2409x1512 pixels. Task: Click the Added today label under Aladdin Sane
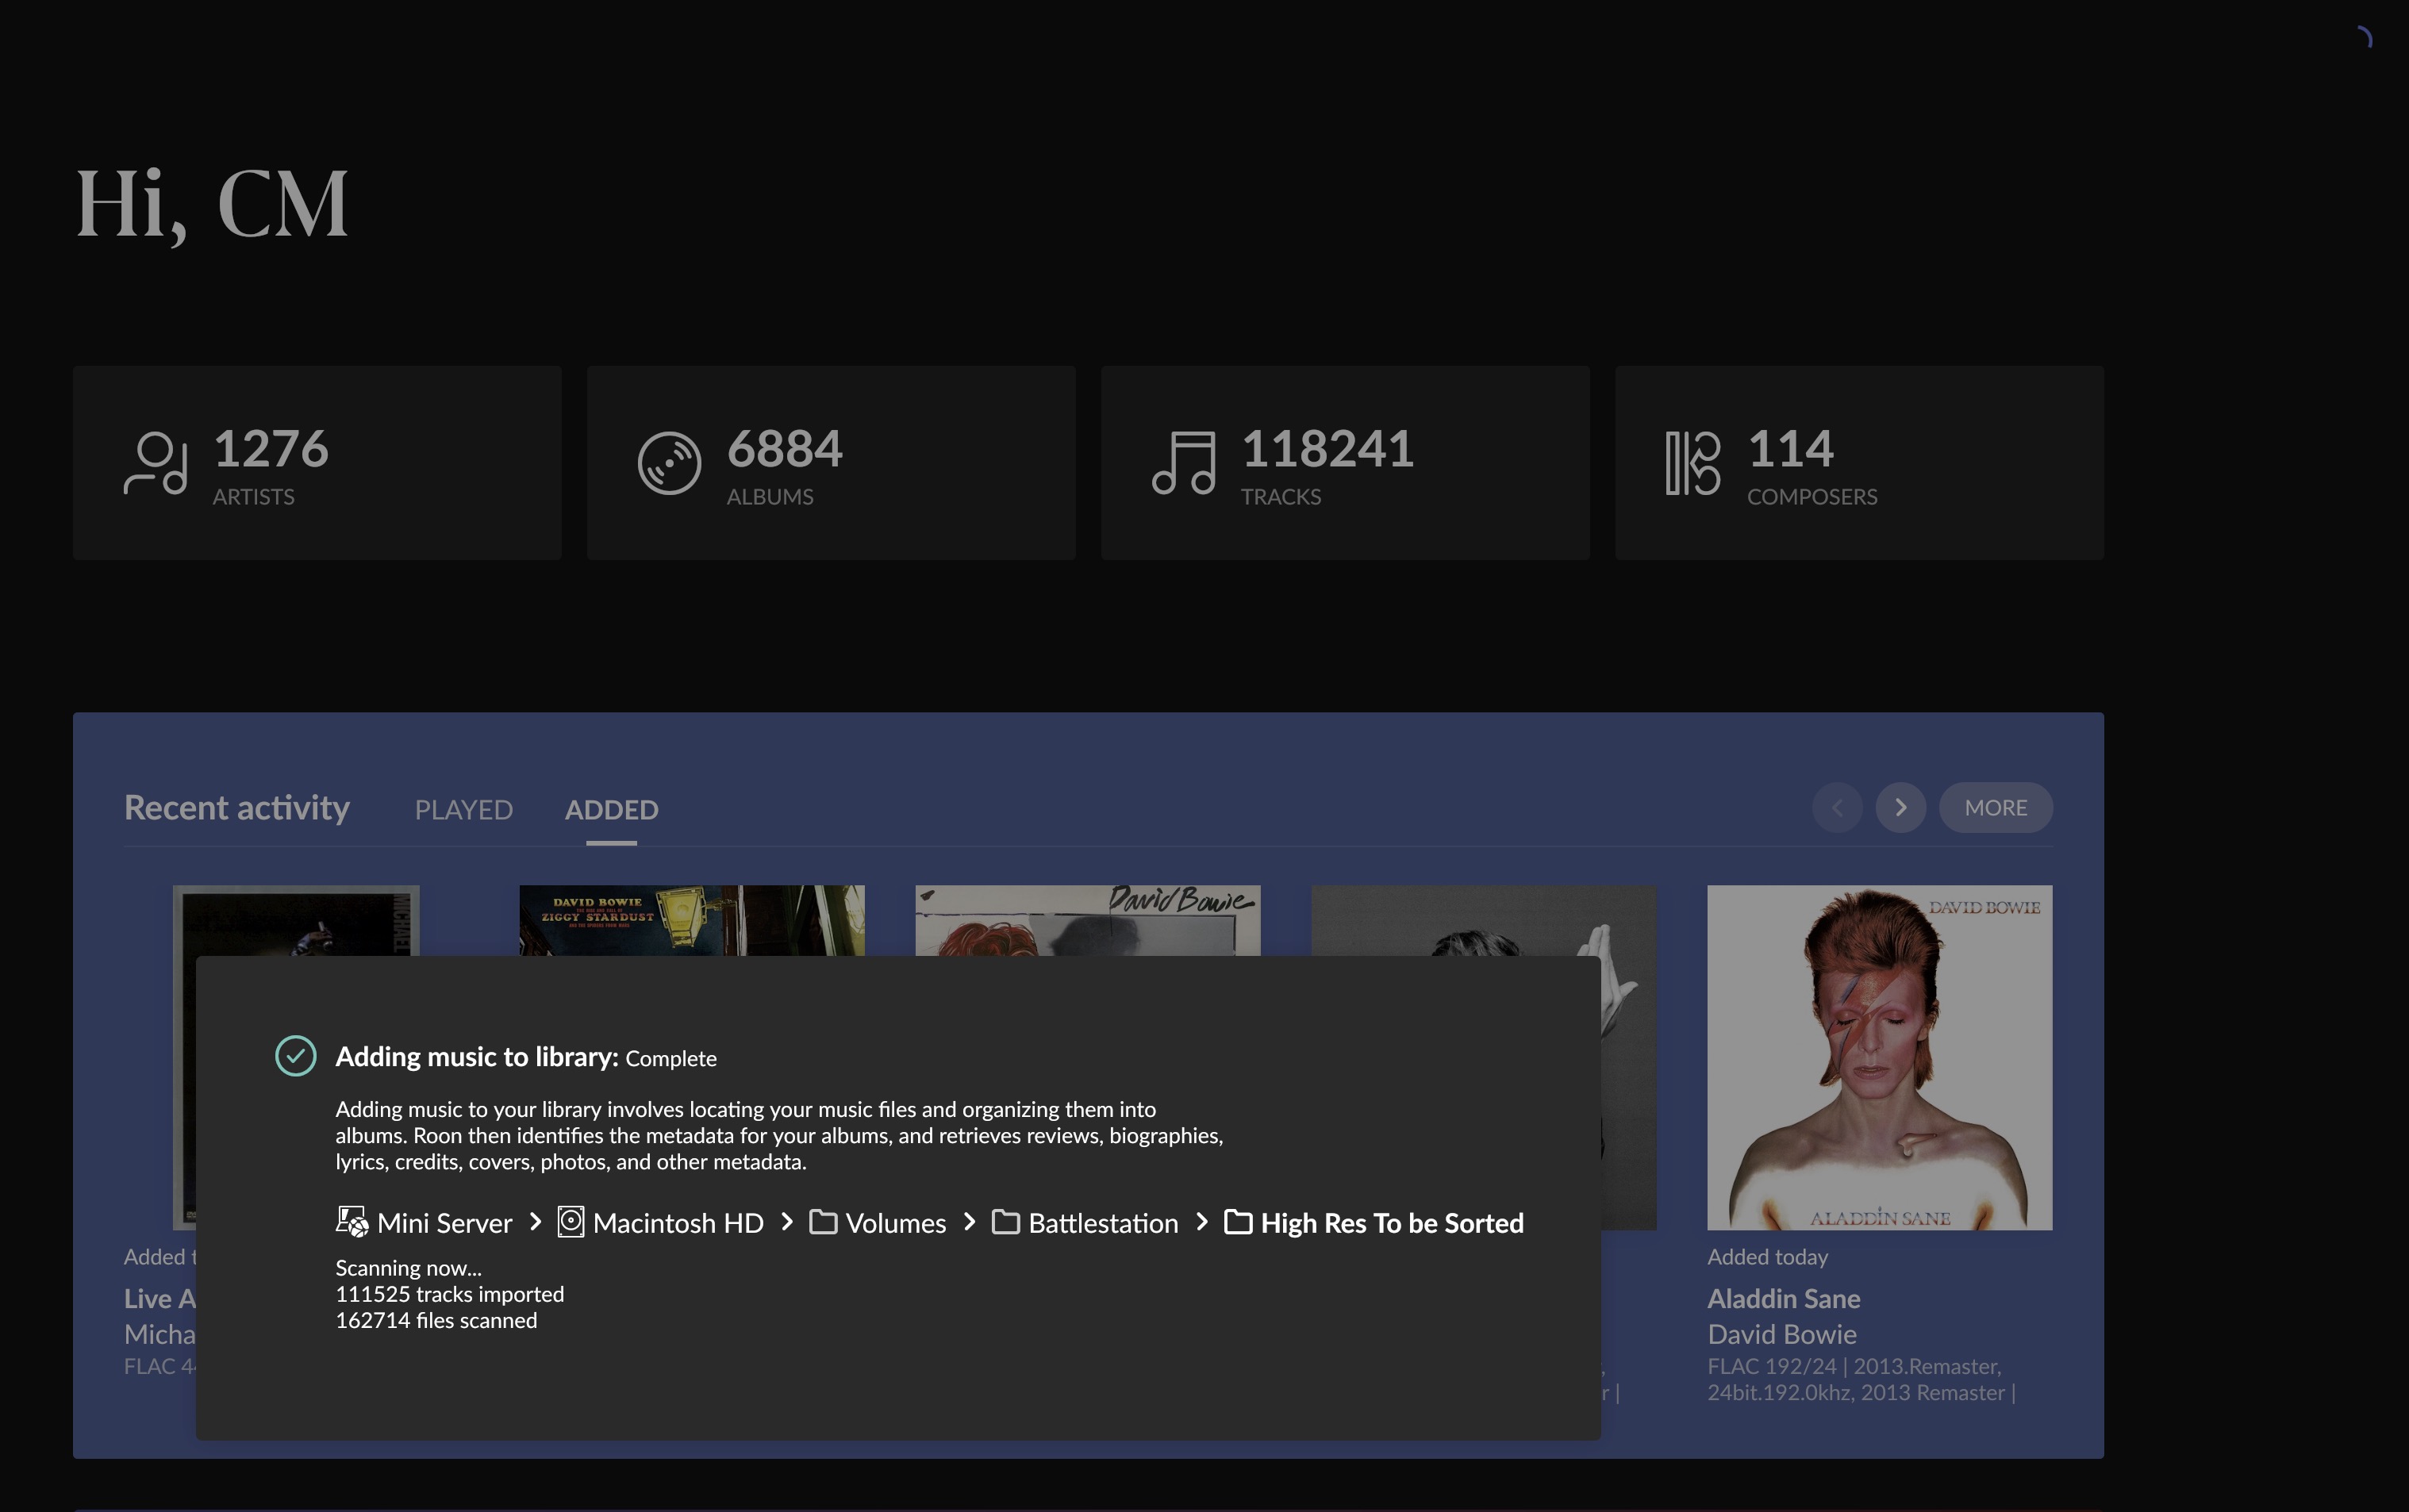(1768, 1257)
